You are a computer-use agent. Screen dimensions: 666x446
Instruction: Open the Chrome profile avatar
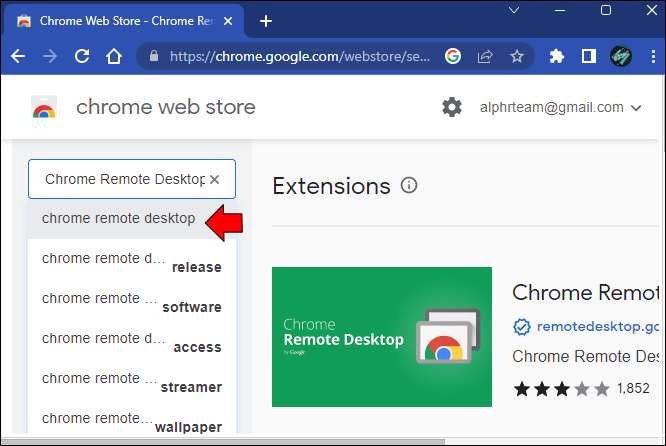pyautogui.click(x=621, y=56)
